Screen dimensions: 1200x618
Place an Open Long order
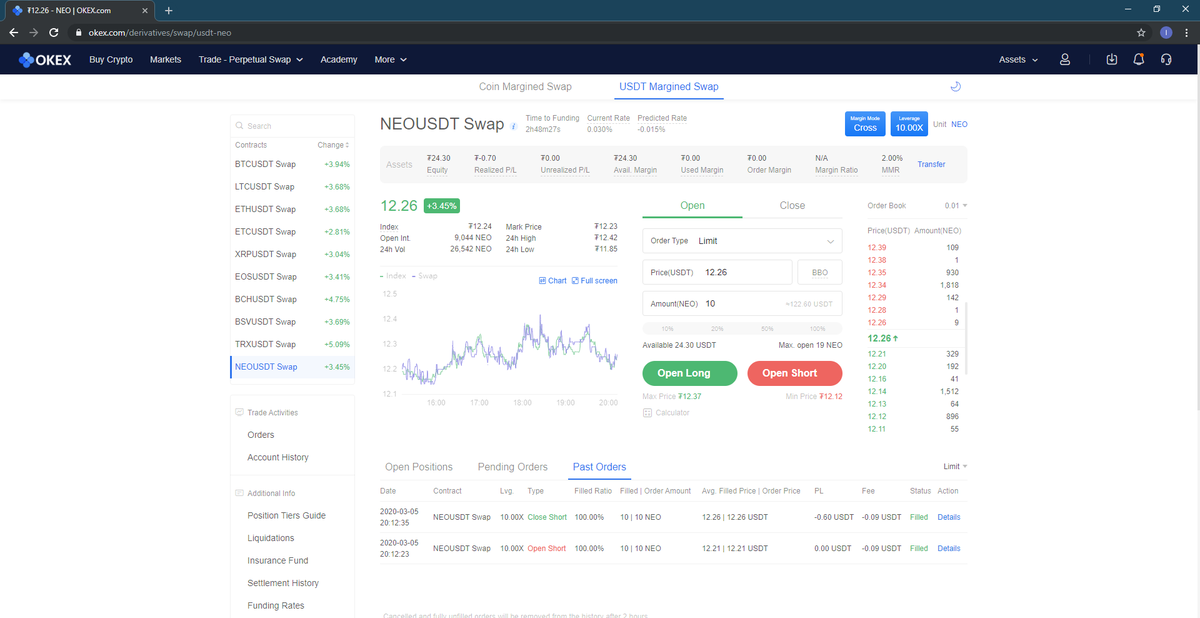pyautogui.click(x=692, y=373)
